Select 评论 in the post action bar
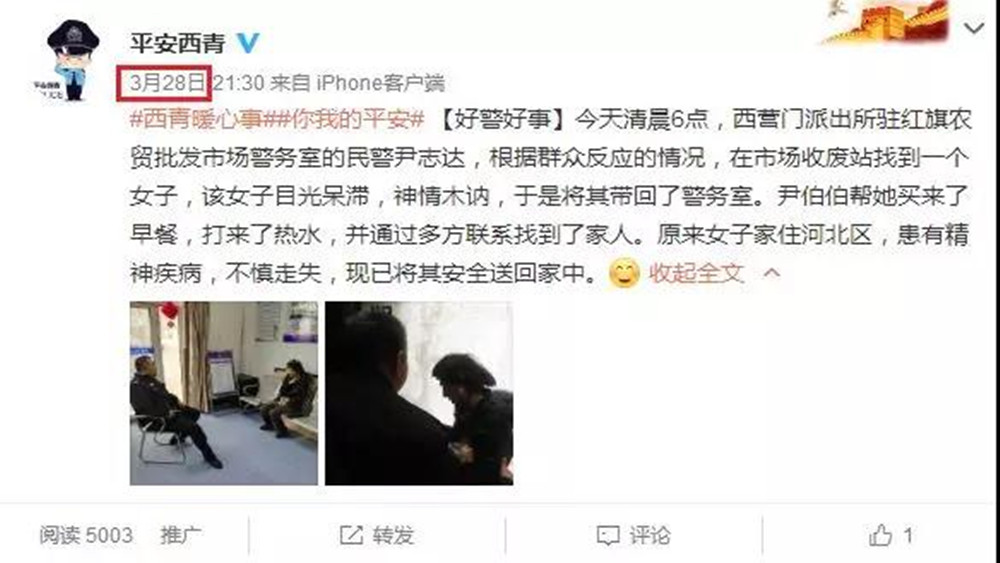This screenshot has height=563, width=1000. click(x=650, y=535)
